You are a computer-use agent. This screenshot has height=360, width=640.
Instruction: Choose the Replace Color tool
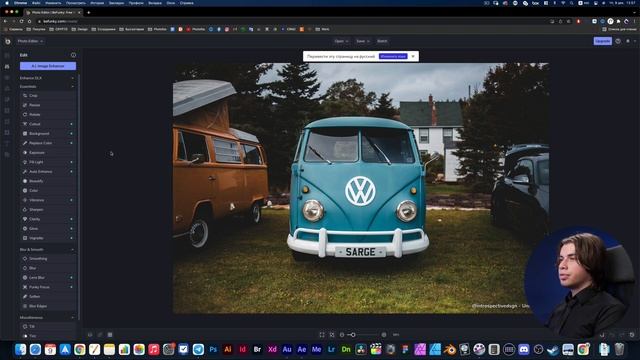coord(48,143)
